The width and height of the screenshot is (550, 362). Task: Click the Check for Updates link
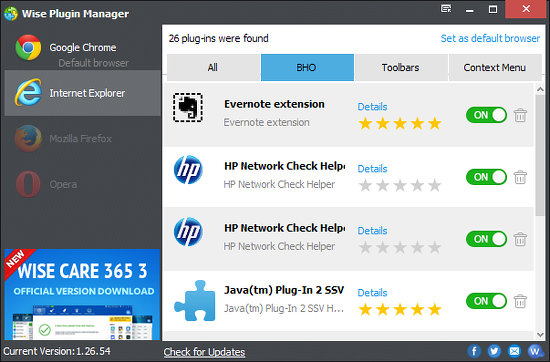[204, 352]
